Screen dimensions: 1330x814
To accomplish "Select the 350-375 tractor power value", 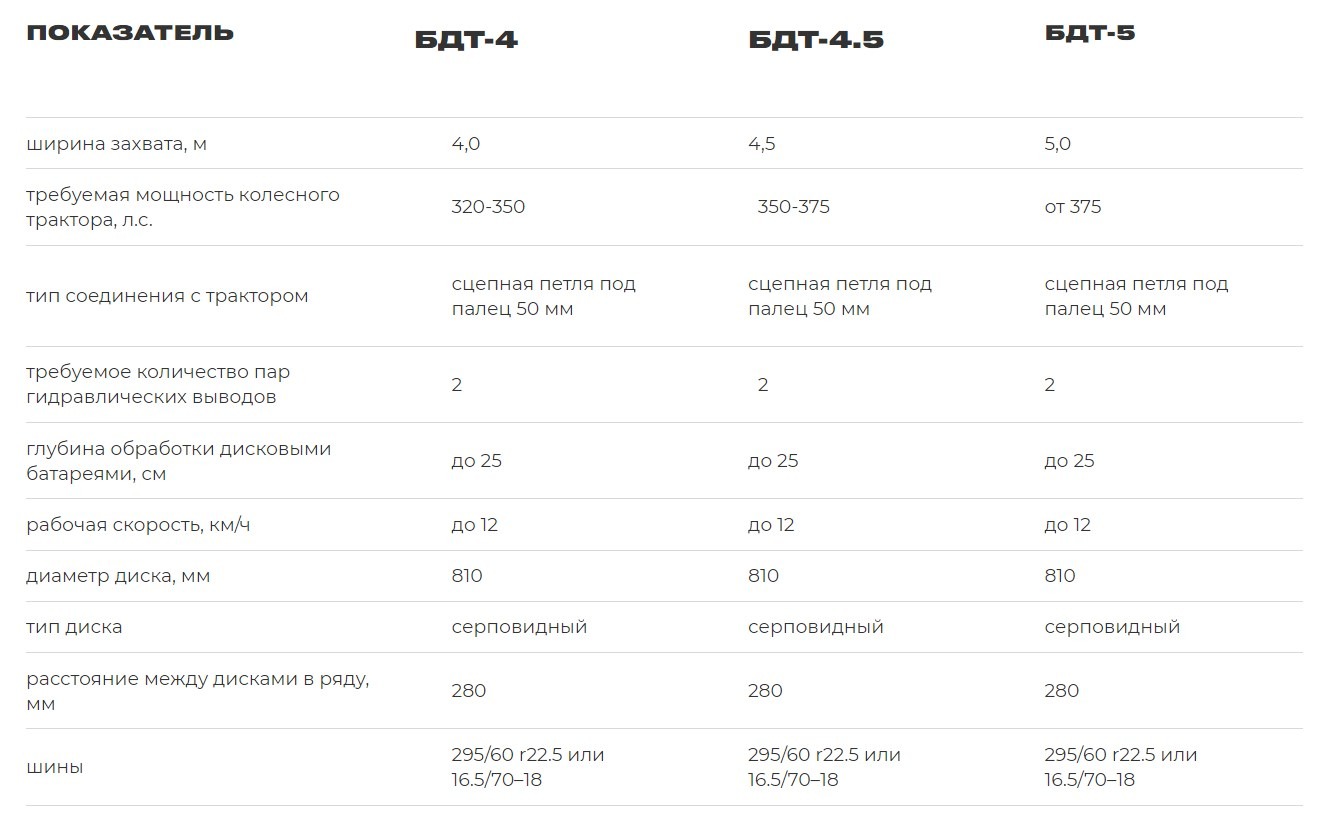I will pos(794,207).
